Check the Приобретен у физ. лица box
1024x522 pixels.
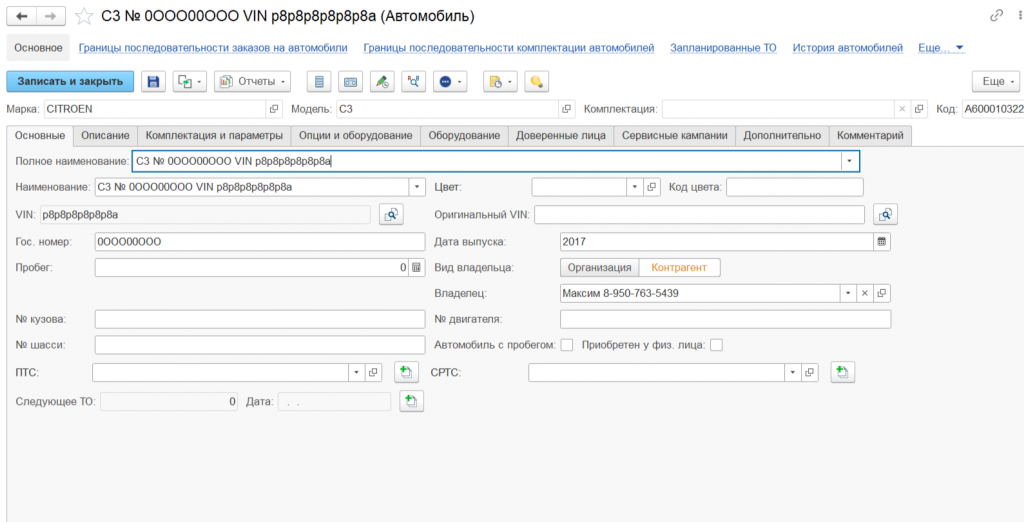[715, 345]
